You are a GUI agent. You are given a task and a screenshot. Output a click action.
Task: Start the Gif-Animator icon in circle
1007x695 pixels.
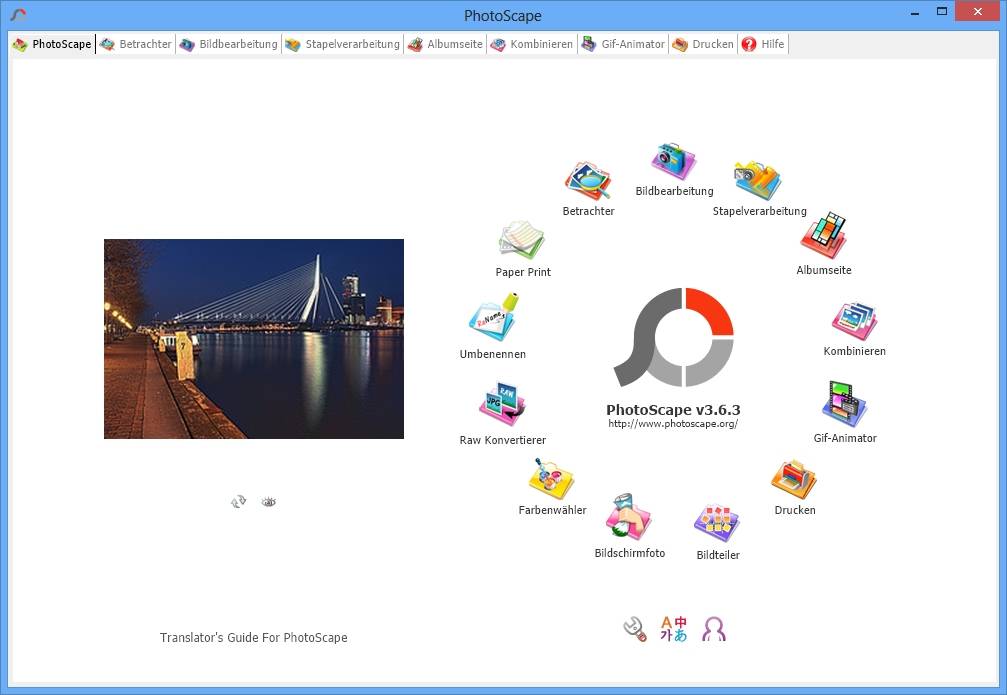tap(844, 405)
